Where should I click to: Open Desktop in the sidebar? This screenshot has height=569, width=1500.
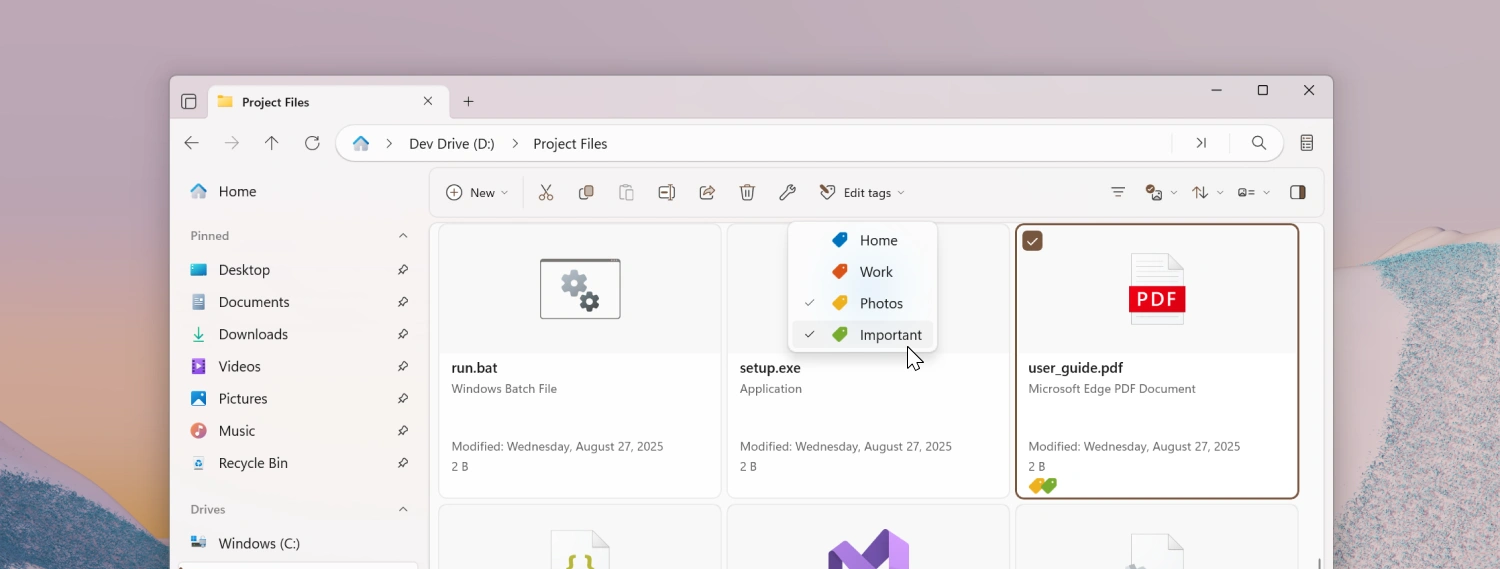[x=298, y=270]
